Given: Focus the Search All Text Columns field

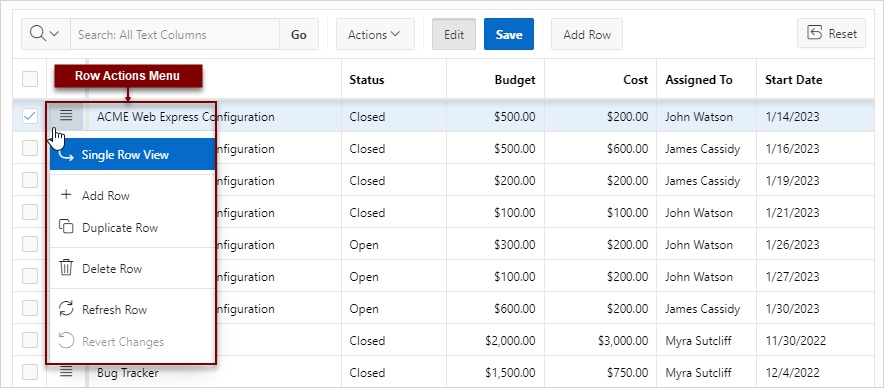Looking at the screenshot, I should pos(175,34).
